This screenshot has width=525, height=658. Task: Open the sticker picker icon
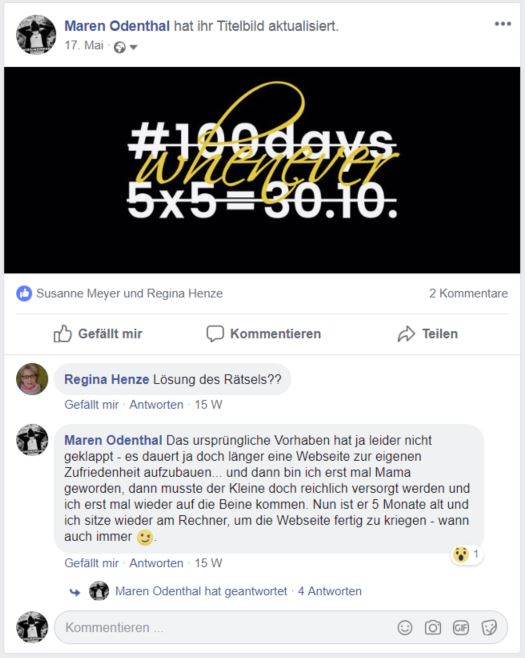pos(489,627)
